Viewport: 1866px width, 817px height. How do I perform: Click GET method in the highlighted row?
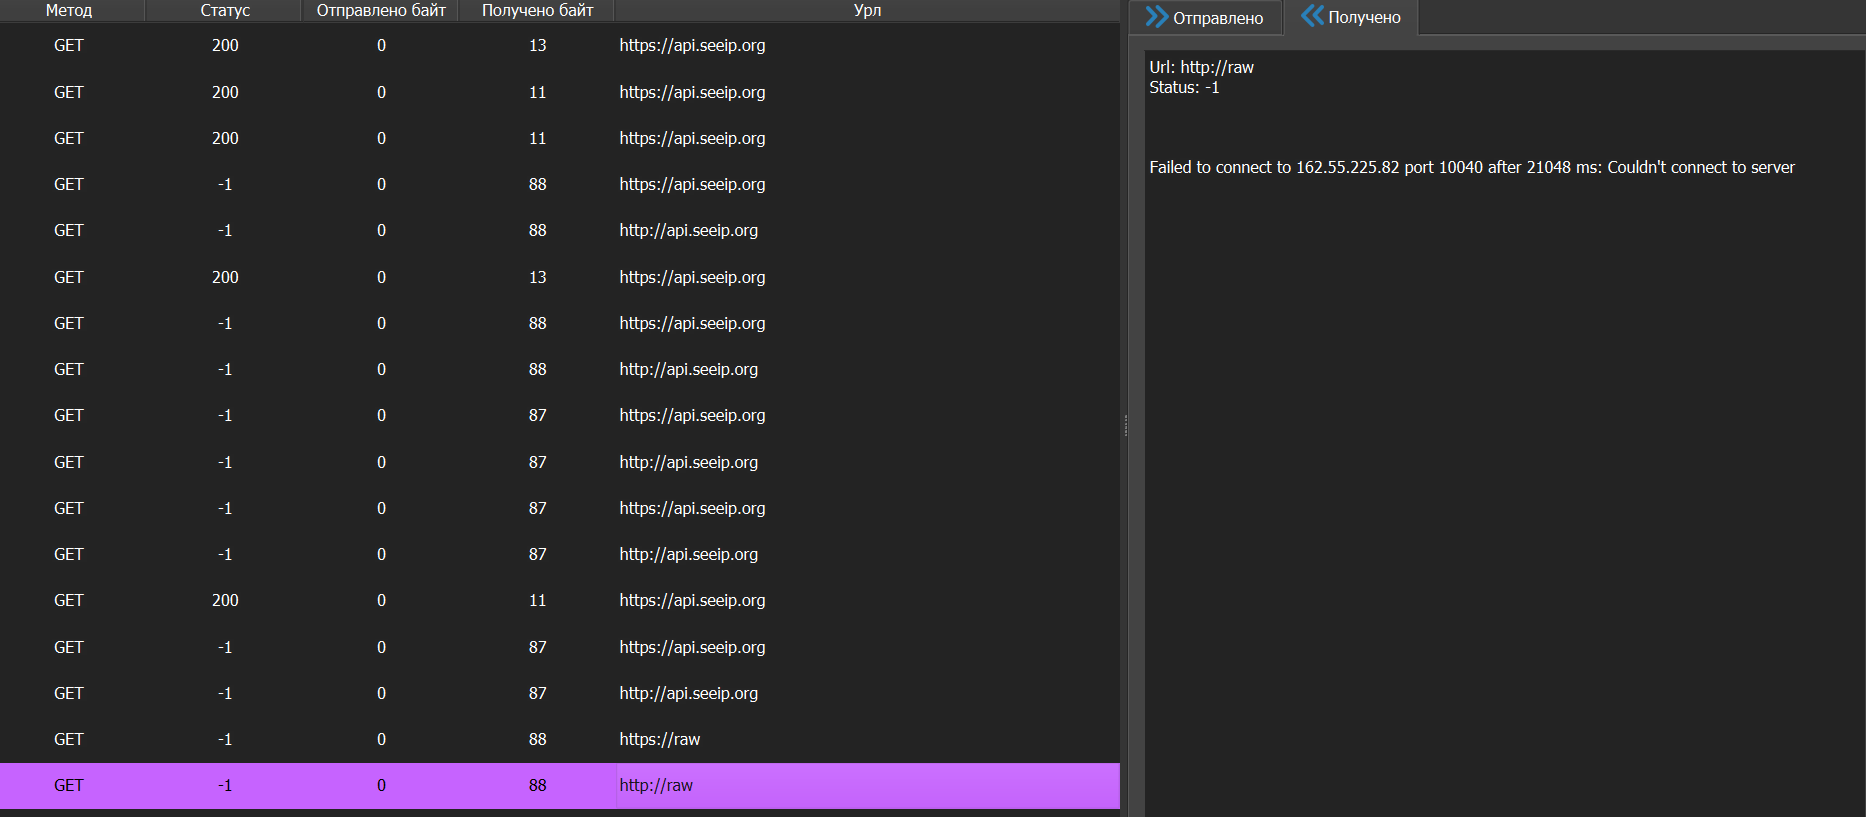click(69, 785)
